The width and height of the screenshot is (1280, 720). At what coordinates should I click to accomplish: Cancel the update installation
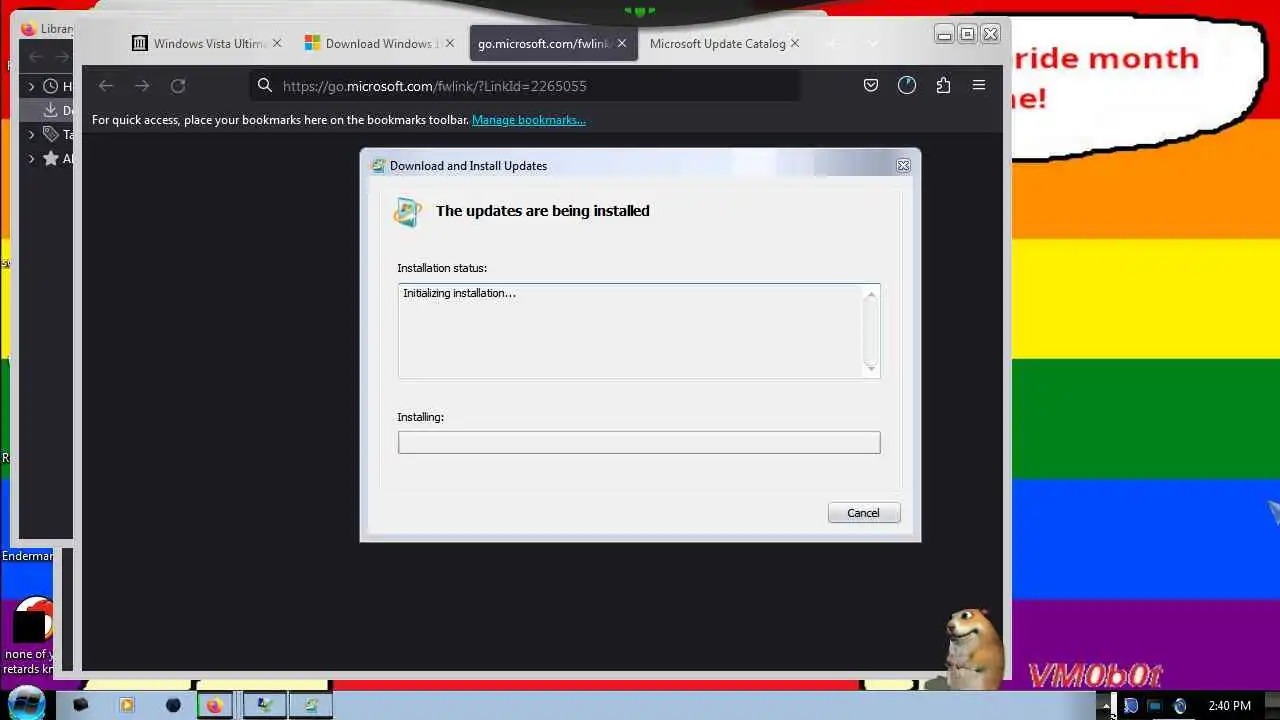864,513
